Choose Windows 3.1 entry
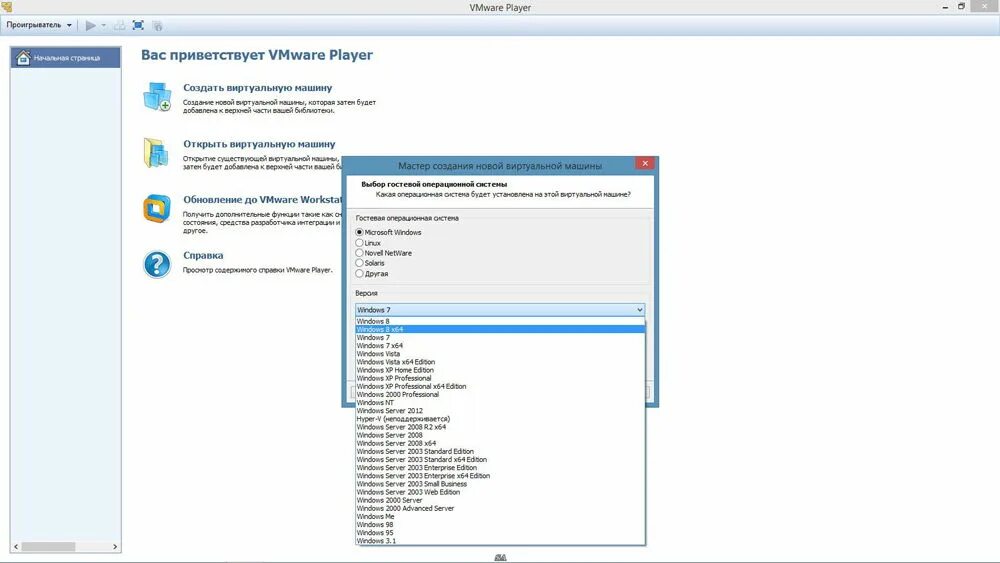The width and height of the screenshot is (1000, 563). click(x=500, y=541)
